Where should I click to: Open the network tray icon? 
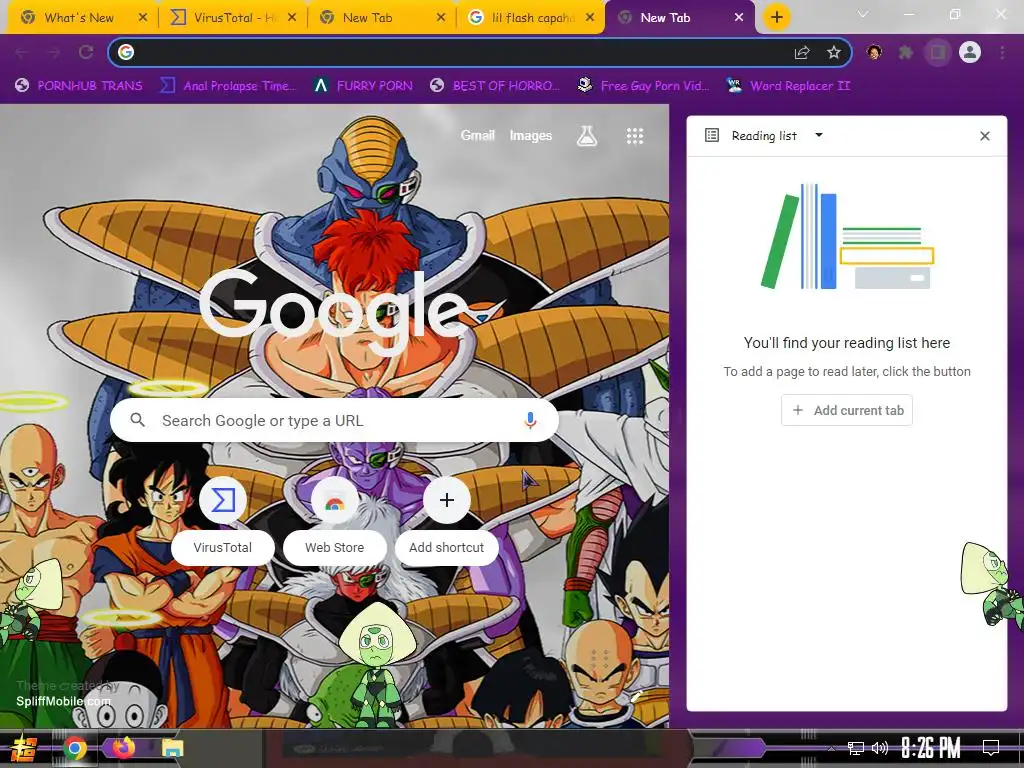pyautogui.click(x=855, y=748)
